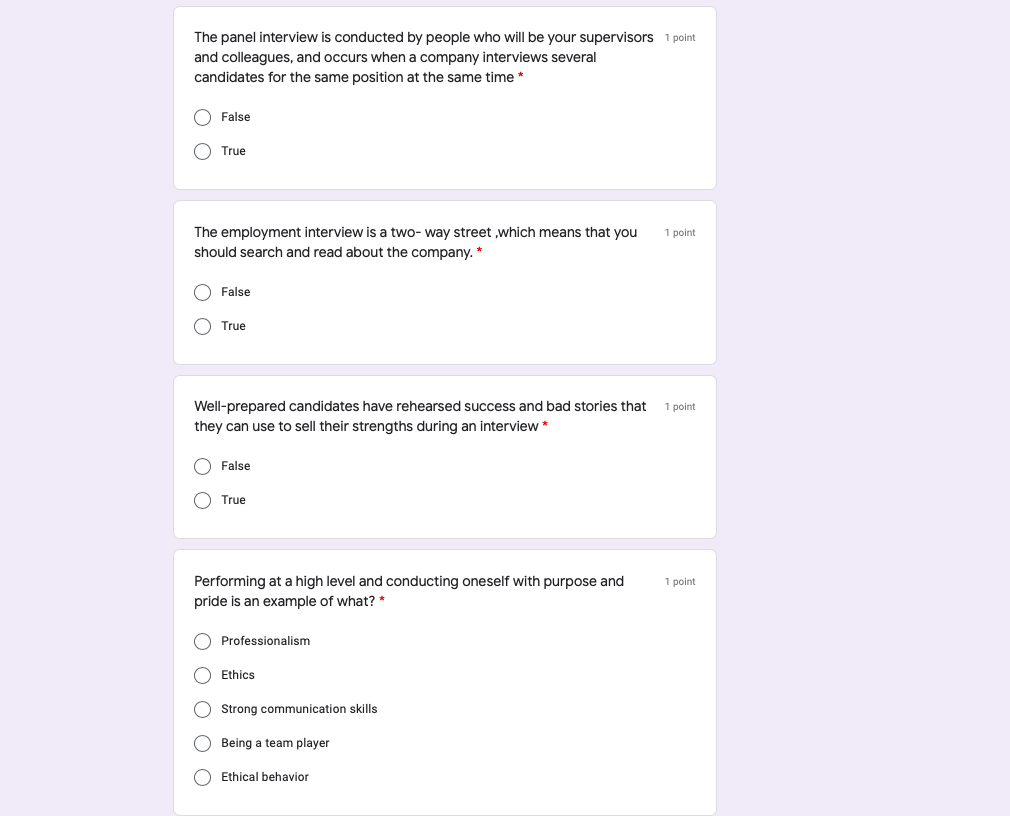The height and width of the screenshot is (816, 1010).
Task: Select True for the panel interview question
Action: tap(202, 151)
